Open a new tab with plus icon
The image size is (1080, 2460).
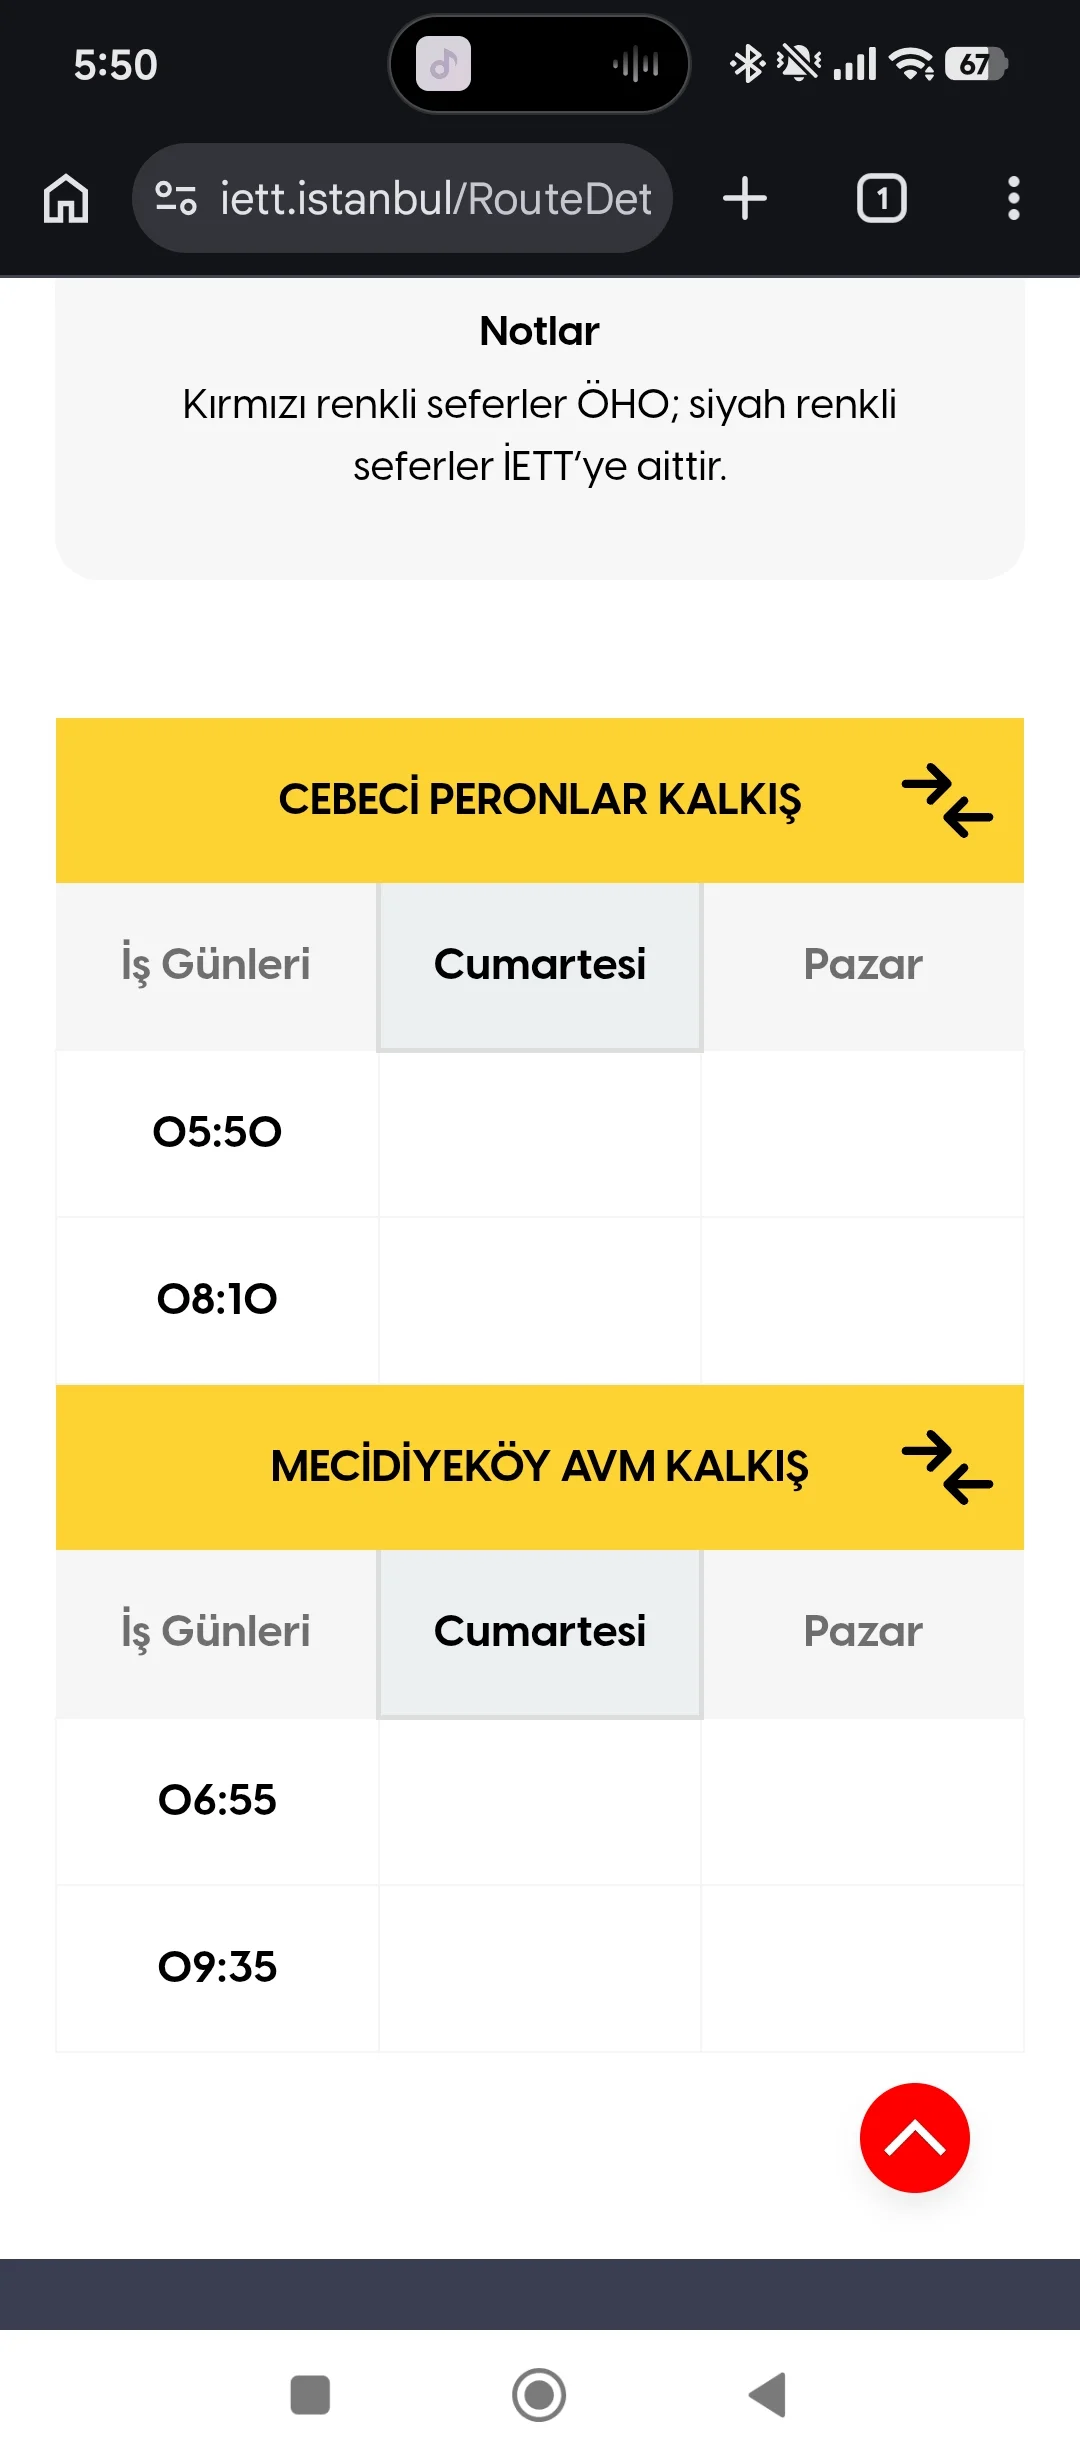pos(745,198)
